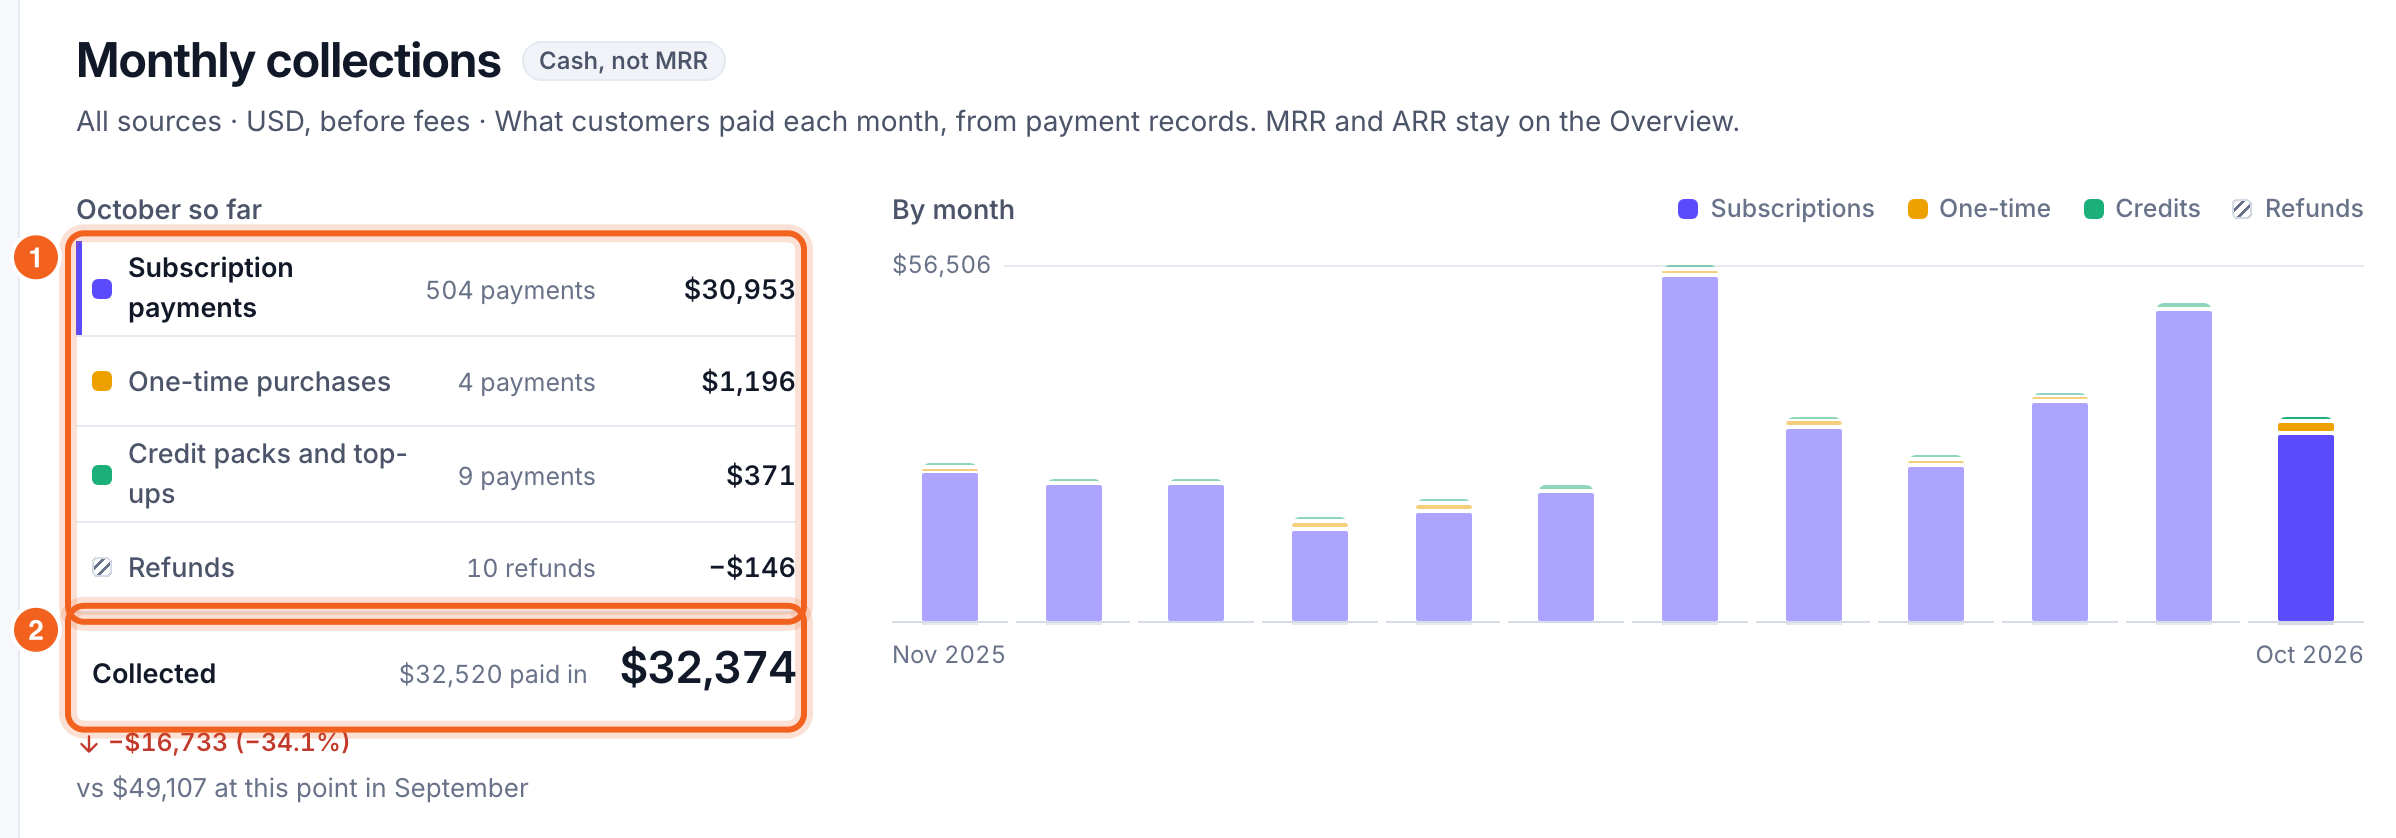This screenshot has width=2396, height=838.
Task: Click the 9 payments count
Action: (527, 476)
